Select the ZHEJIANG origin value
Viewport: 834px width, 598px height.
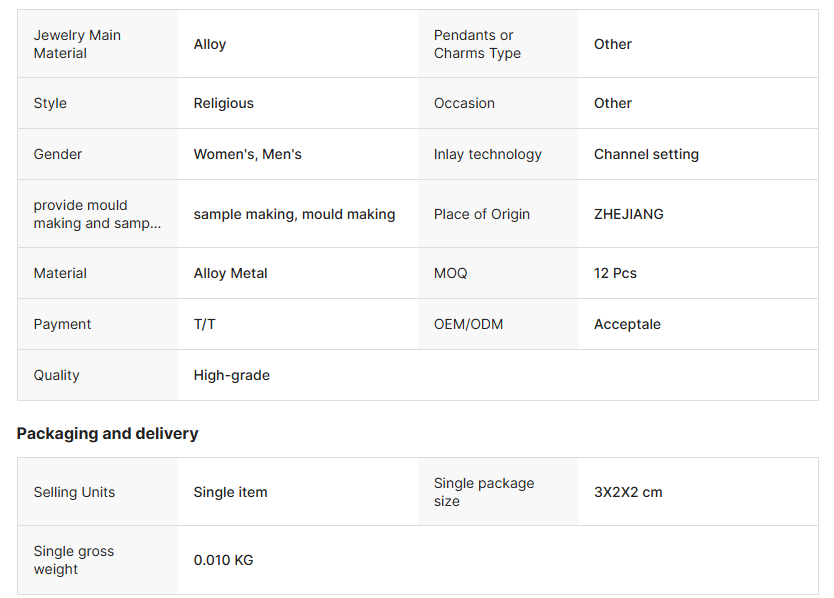point(629,214)
